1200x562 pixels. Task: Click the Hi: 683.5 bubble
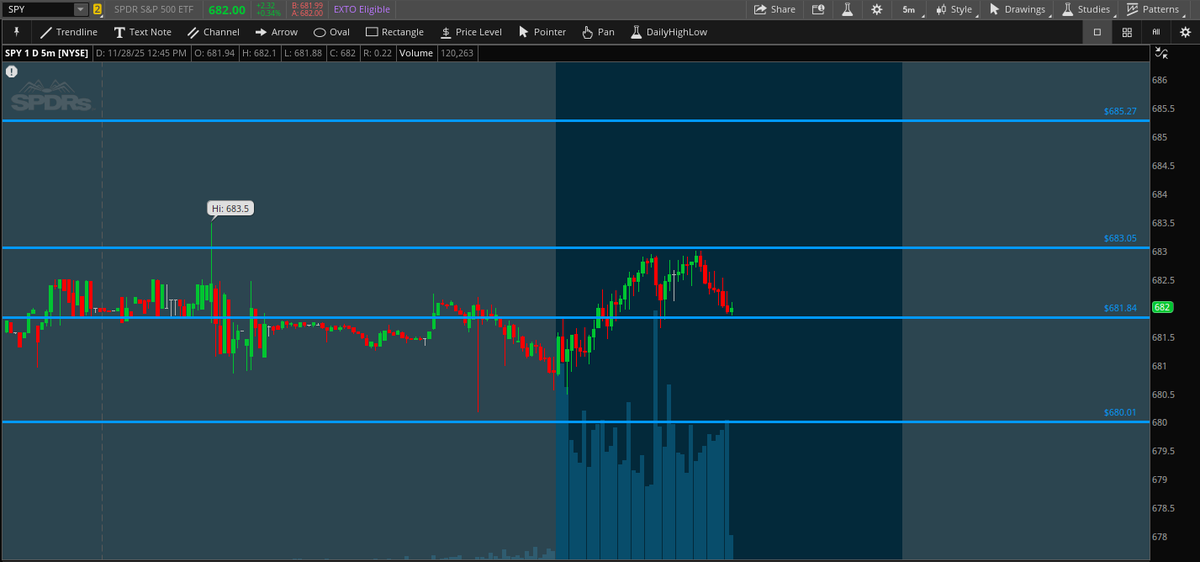(229, 208)
